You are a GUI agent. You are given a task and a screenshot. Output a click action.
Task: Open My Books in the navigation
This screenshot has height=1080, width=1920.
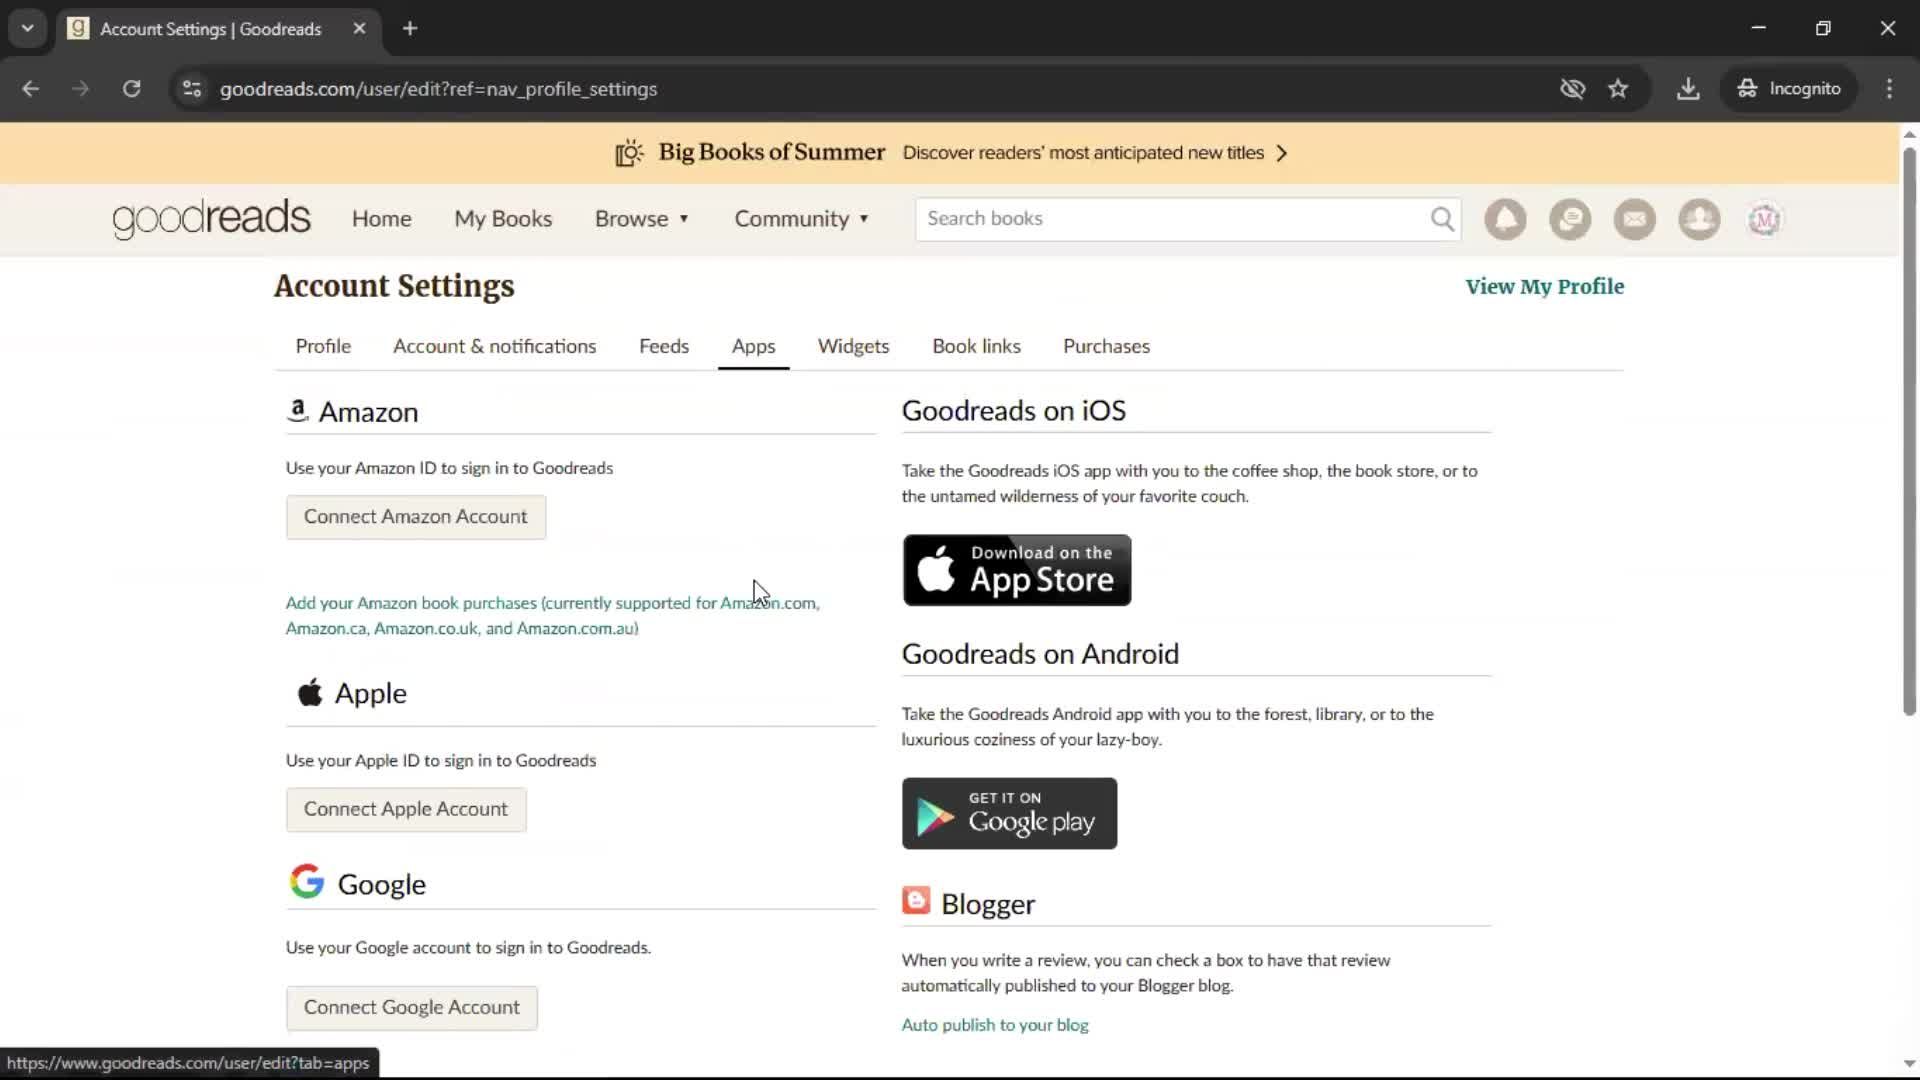(503, 219)
